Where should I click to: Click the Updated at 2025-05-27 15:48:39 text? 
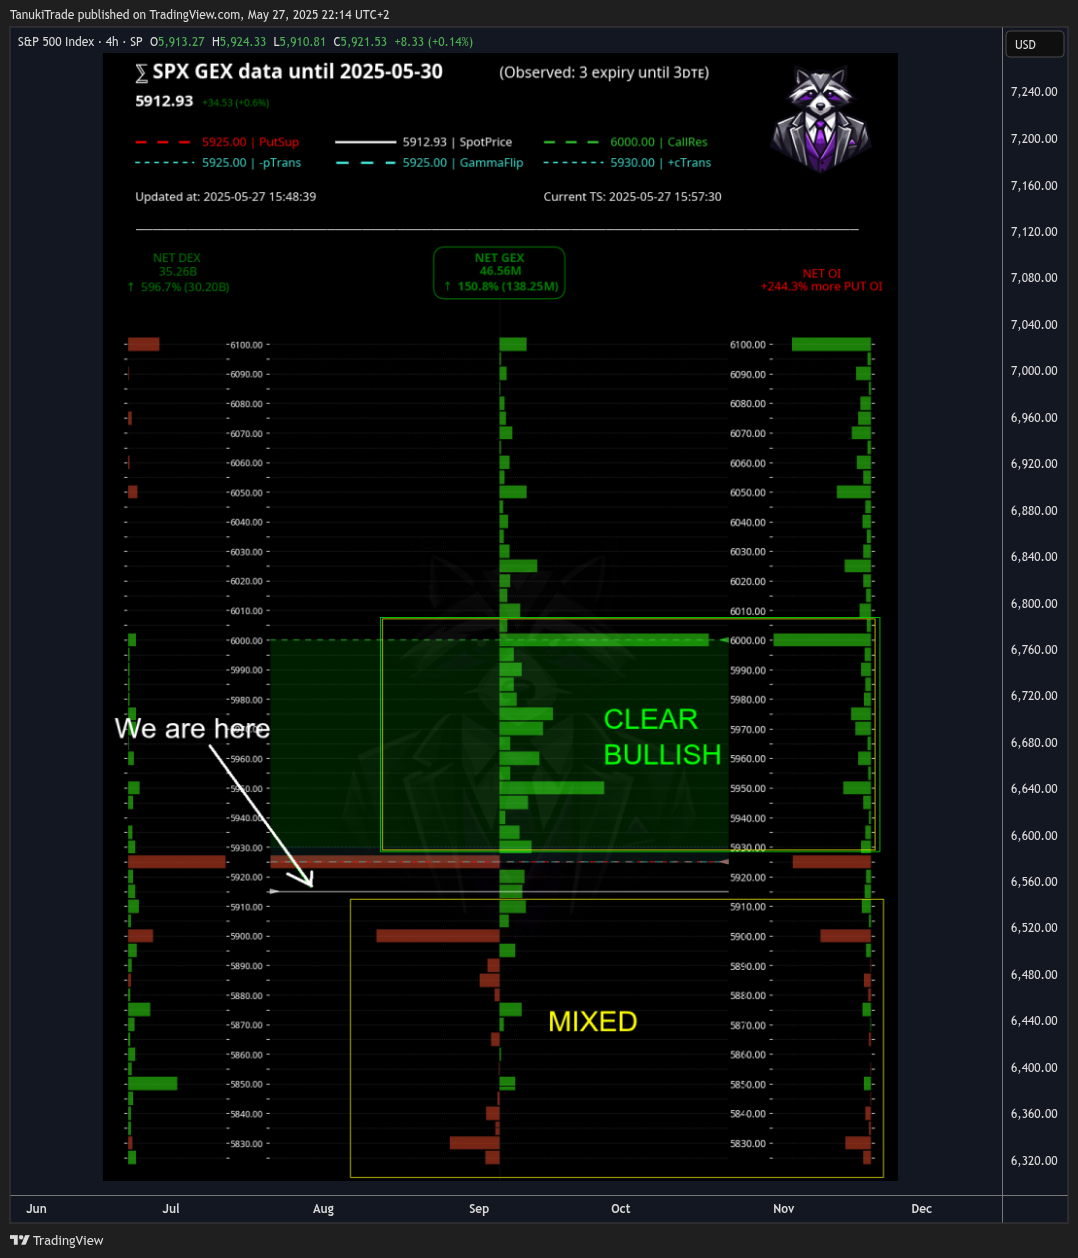pyautogui.click(x=226, y=197)
